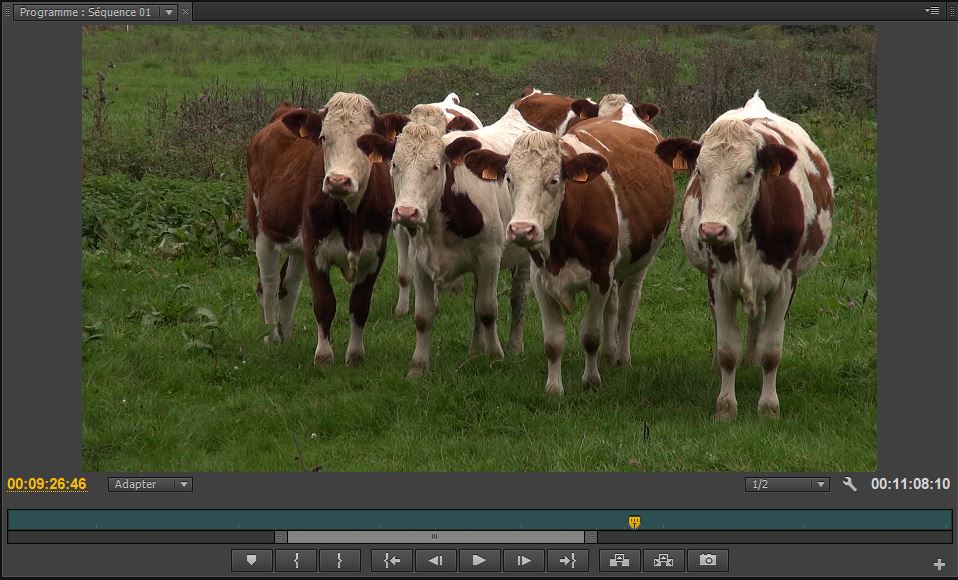Step back one frame
The height and width of the screenshot is (580, 958).
pyautogui.click(x=436, y=560)
